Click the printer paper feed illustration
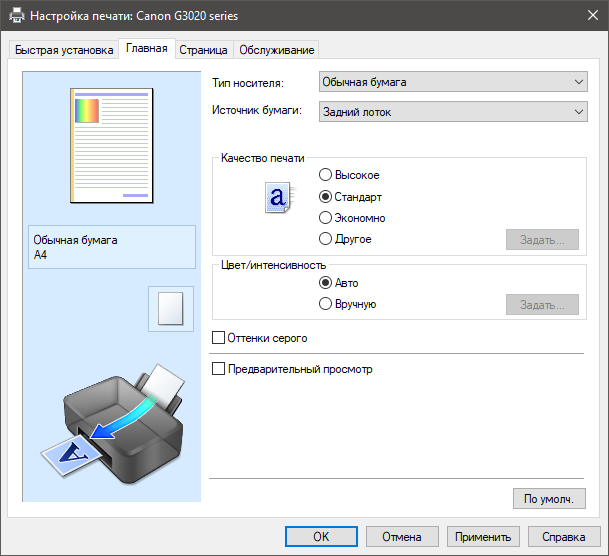Image resolution: width=609 pixels, height=556 pixels. 113,423
